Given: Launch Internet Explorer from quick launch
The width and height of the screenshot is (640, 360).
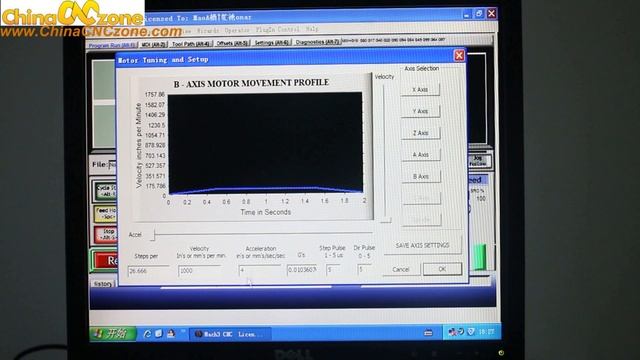Looking at the screenshot, I should 147,334.
